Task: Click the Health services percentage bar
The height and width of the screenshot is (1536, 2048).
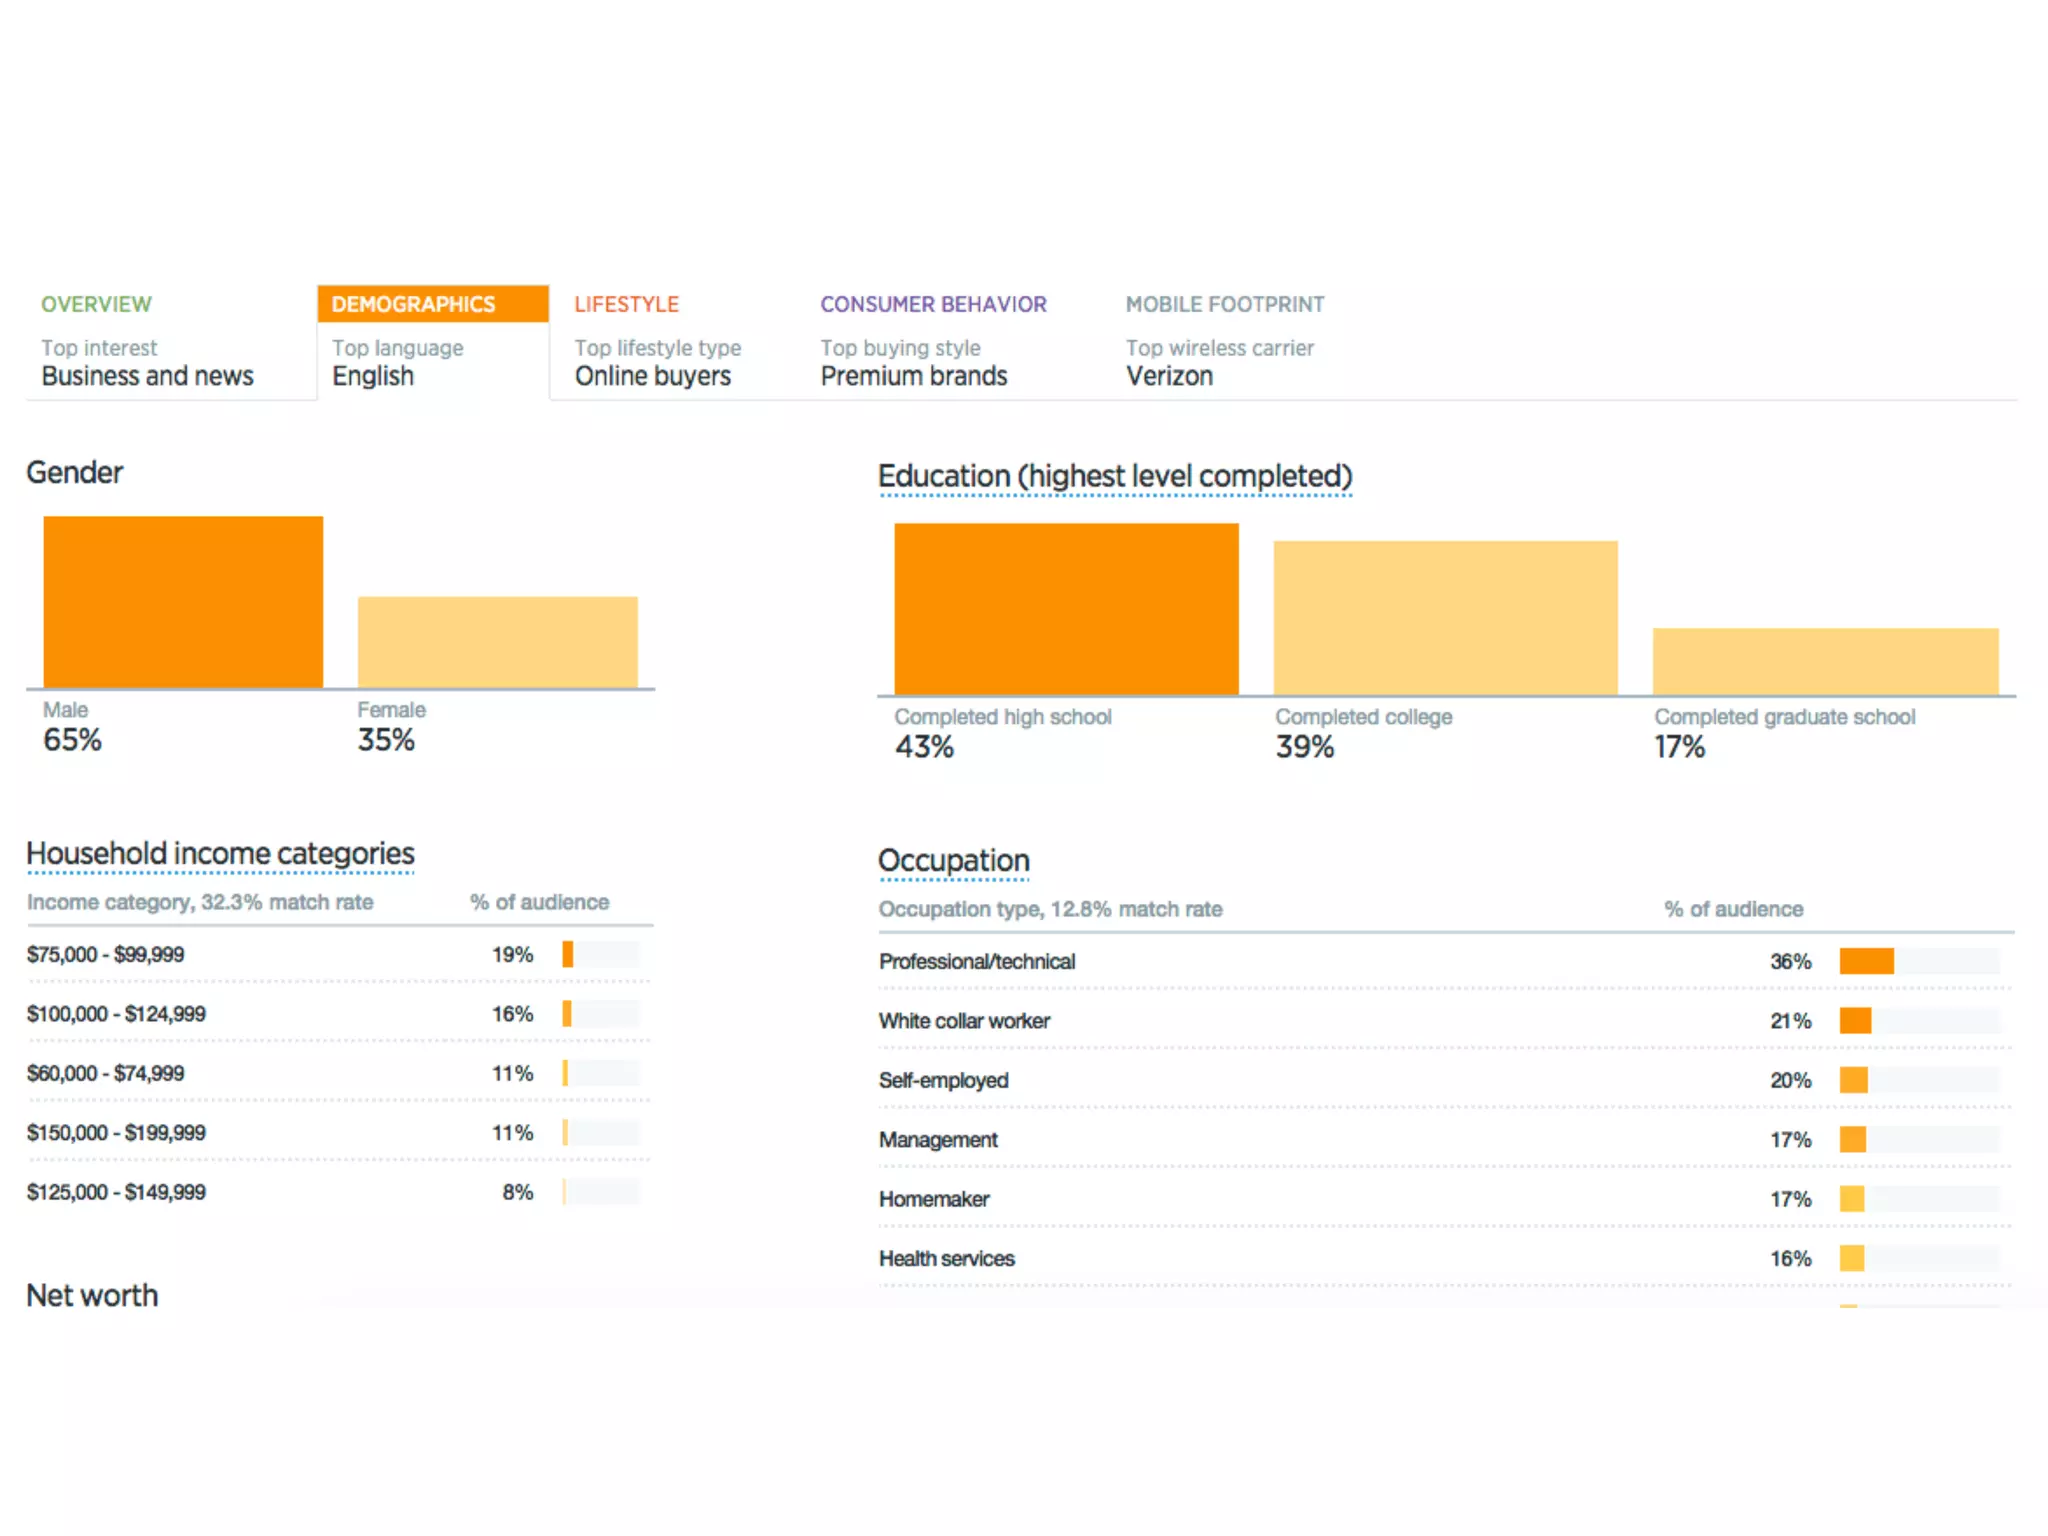Action: click(x=1852, y=1258)
